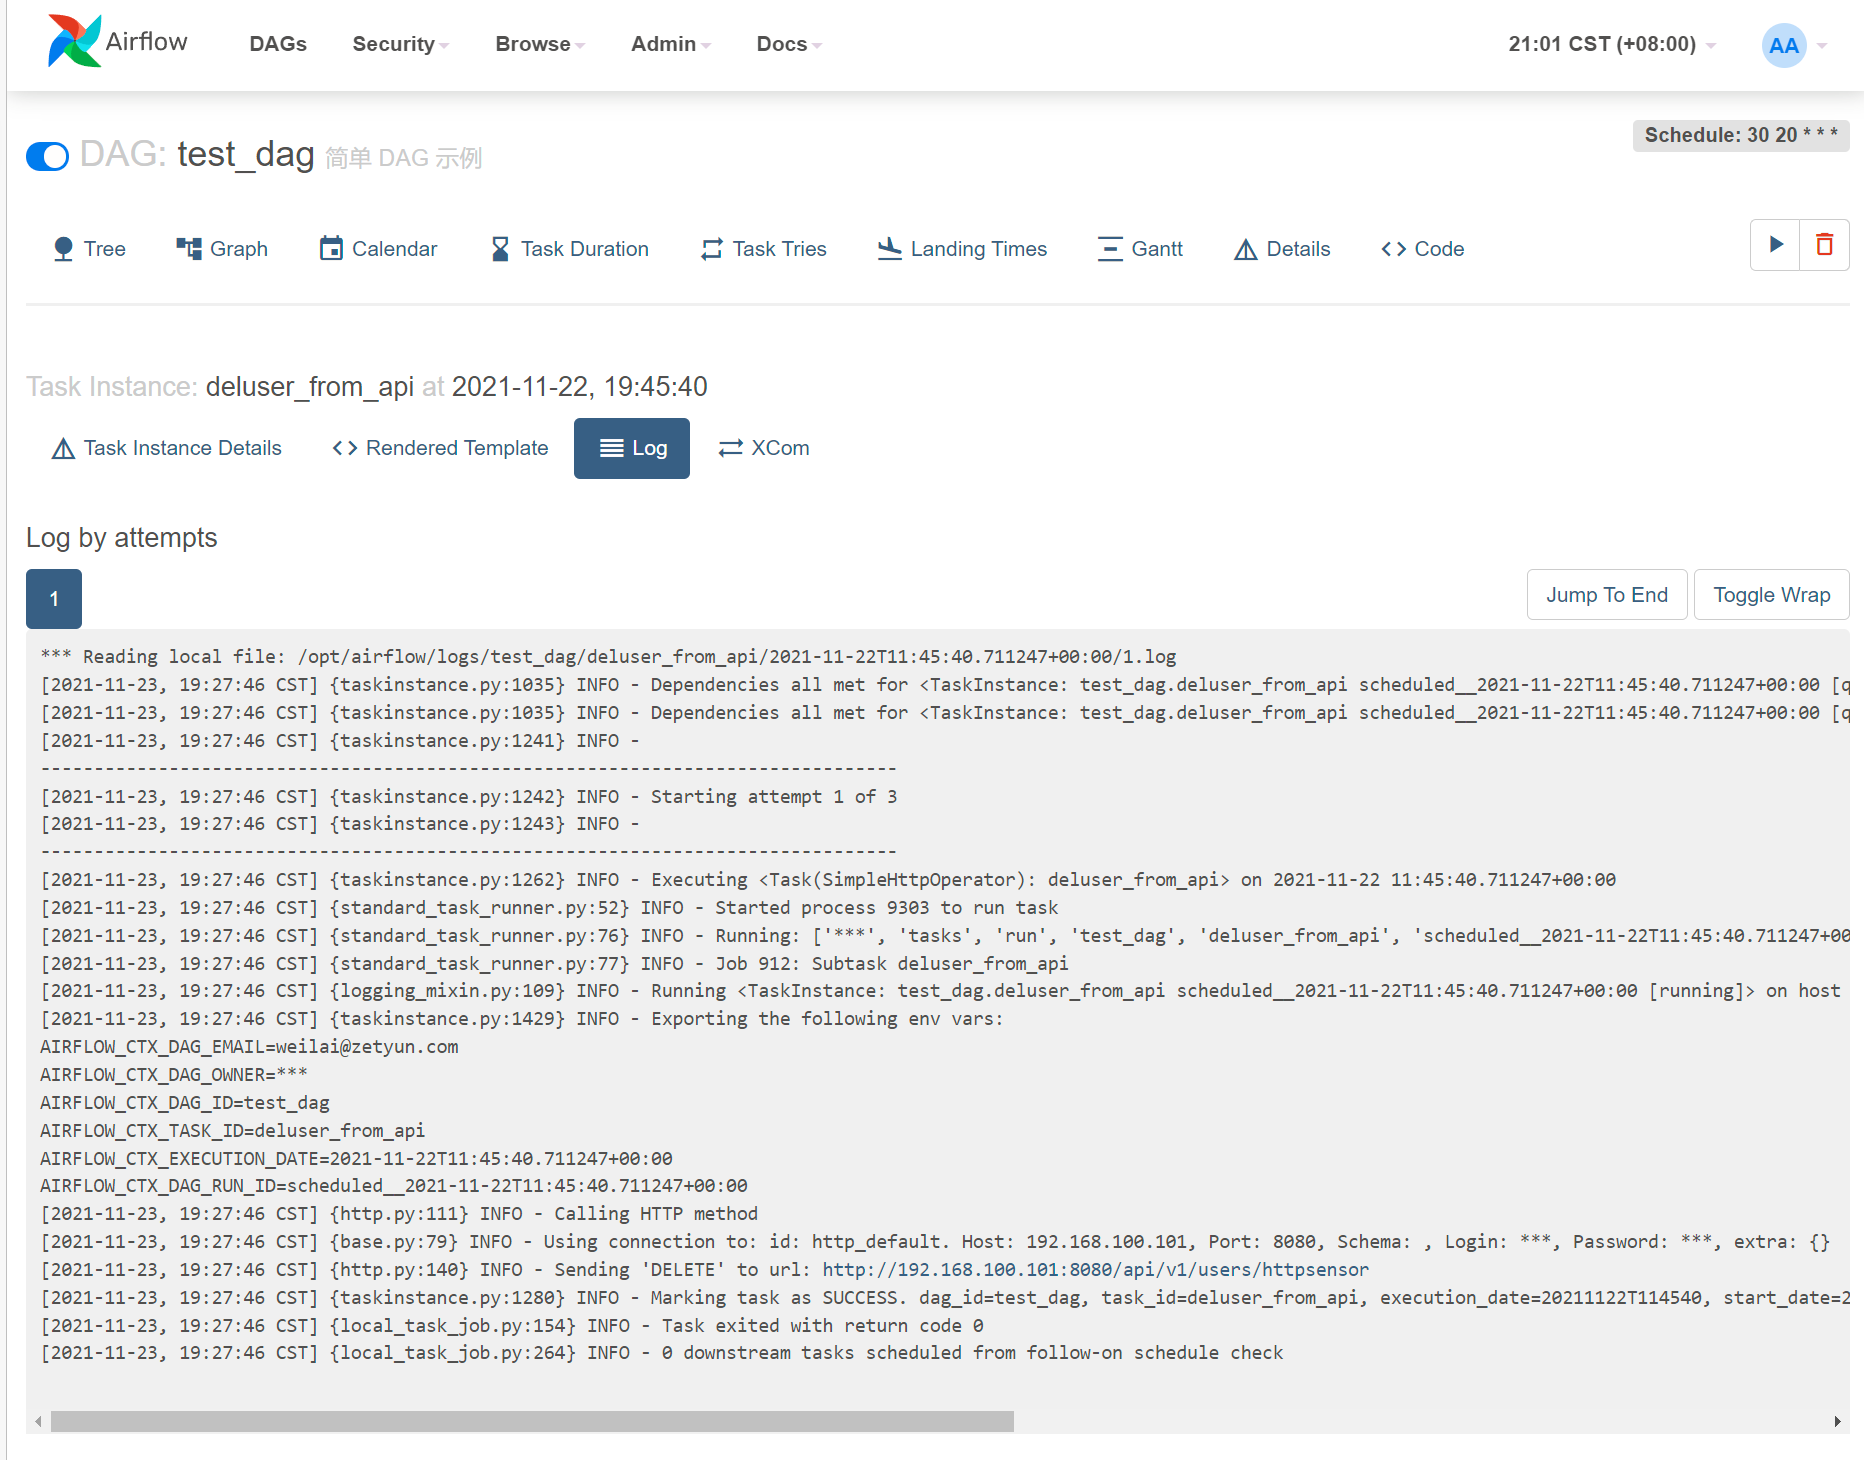Toggle Wrap for log lines

(x=1771, y=595)
